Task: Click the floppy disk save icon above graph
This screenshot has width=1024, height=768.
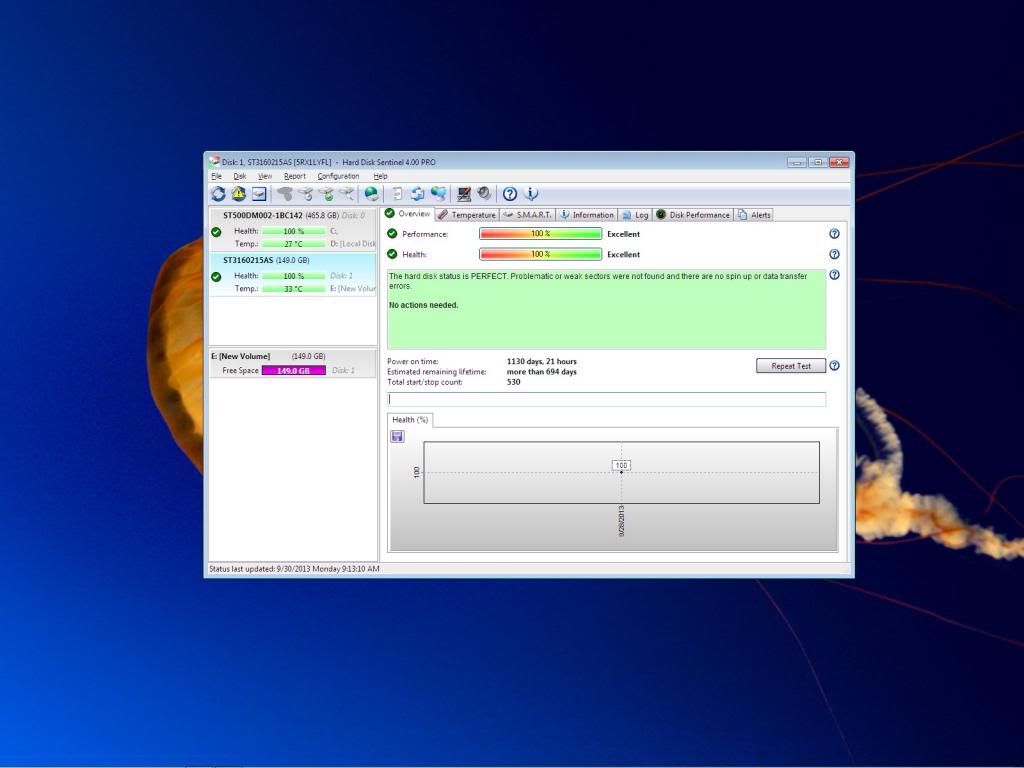Action: pyautogui.click(x=397, y=436)
